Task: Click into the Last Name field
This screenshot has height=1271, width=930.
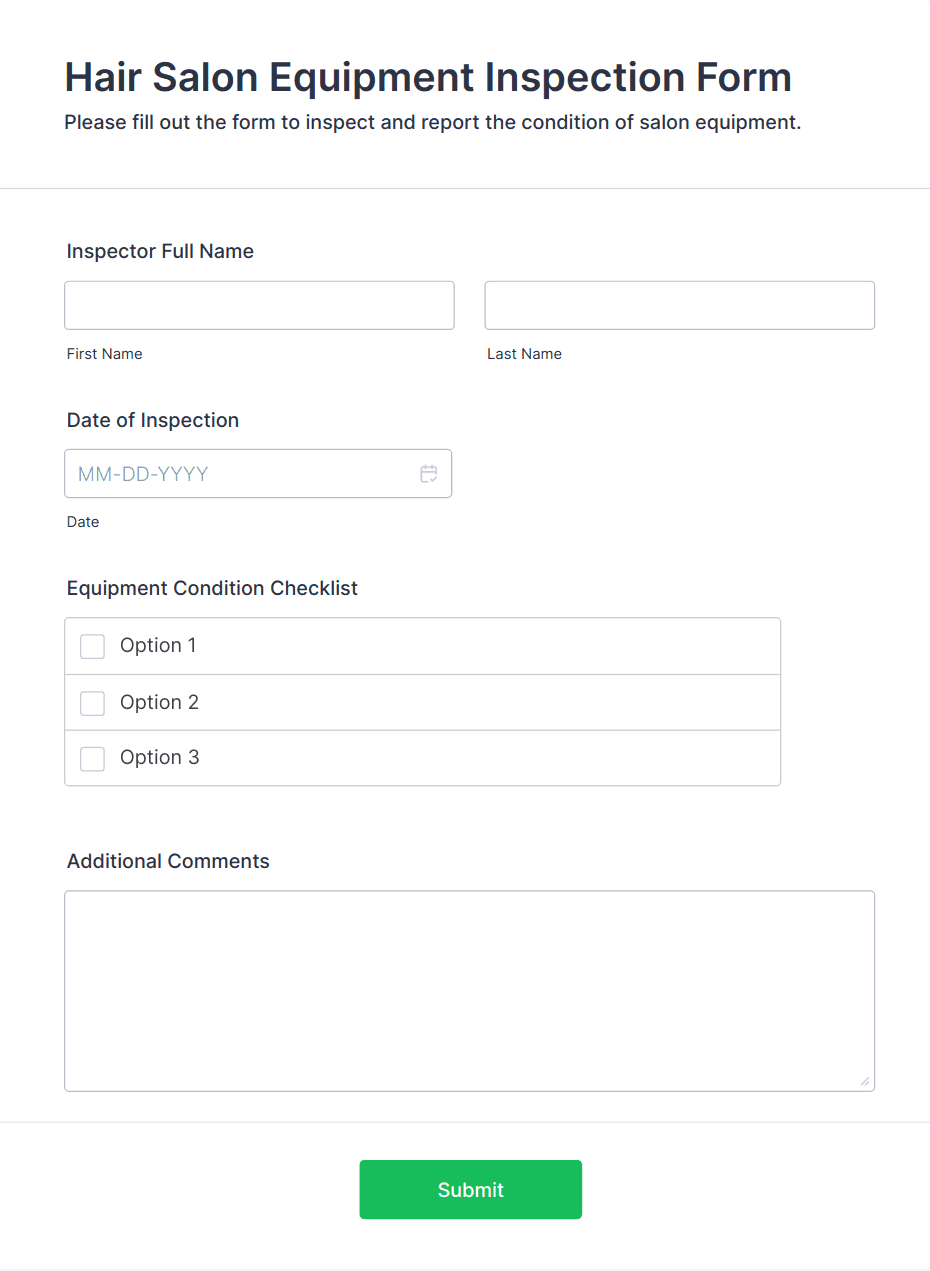Action: coord(680,305)
